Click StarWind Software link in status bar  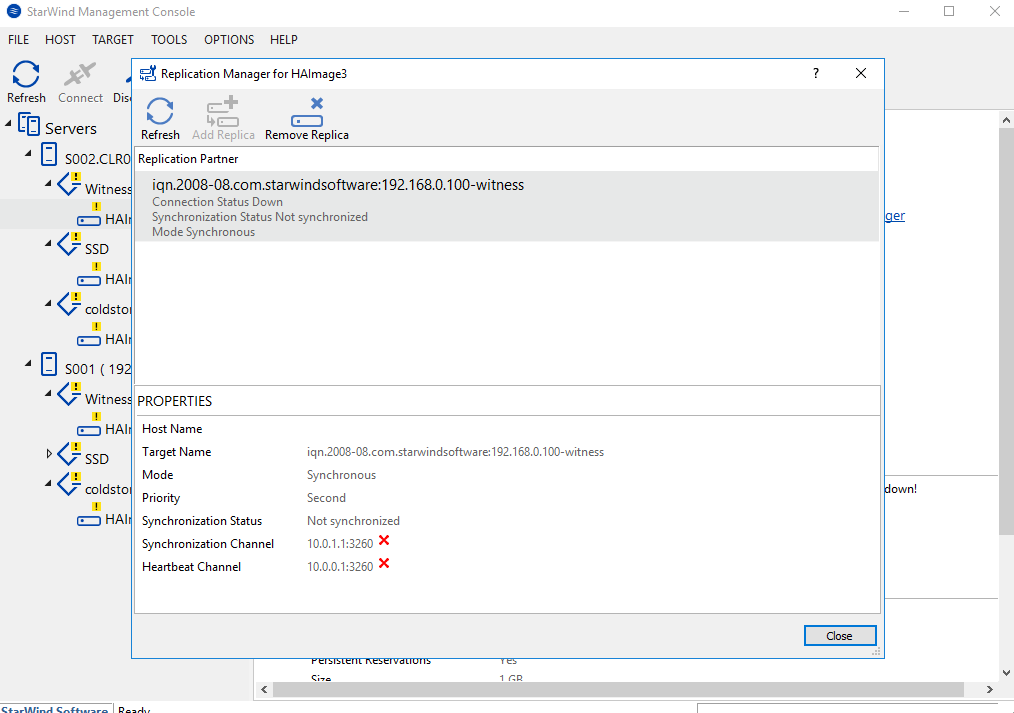click(54, 709)
